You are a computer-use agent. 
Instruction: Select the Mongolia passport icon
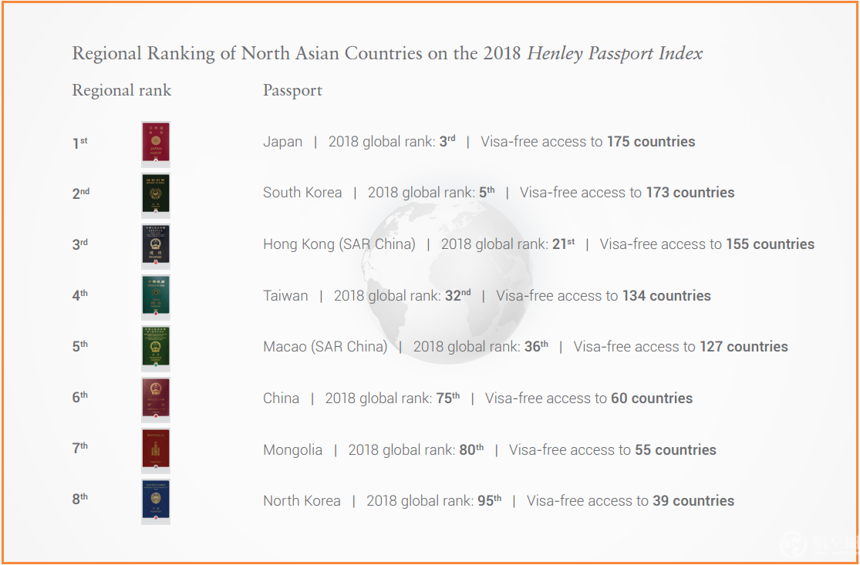tap(155, 450)
